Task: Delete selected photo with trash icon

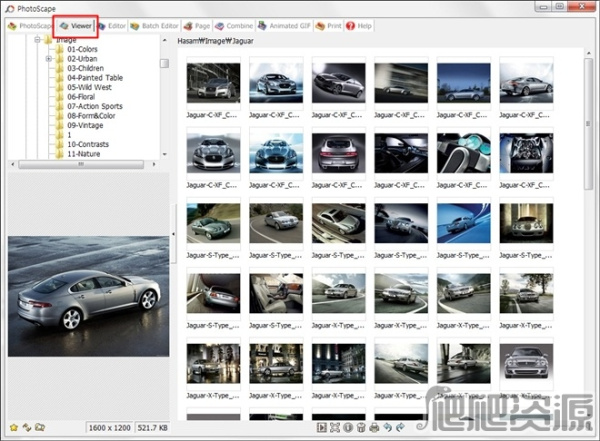Action: [359, 428]
